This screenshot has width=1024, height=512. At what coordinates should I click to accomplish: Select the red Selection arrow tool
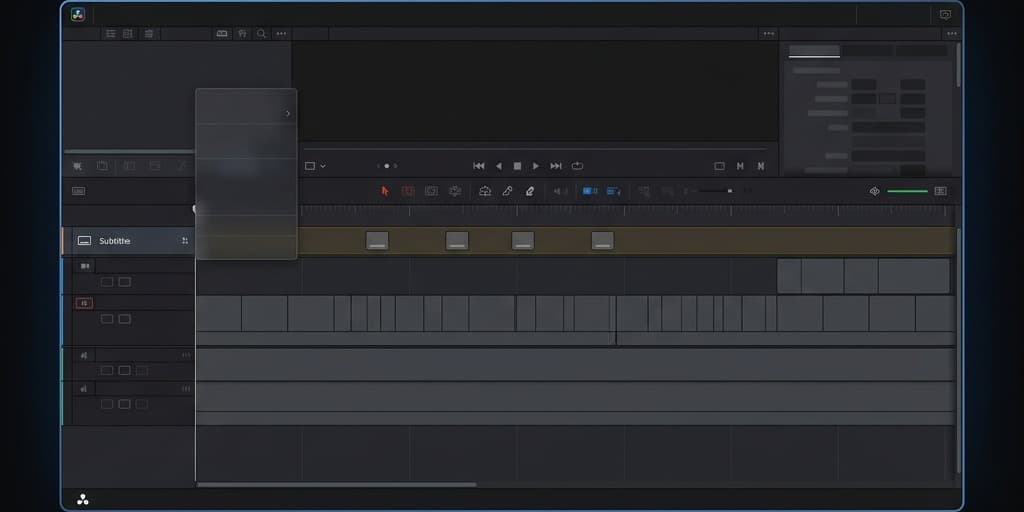[385, 191]
